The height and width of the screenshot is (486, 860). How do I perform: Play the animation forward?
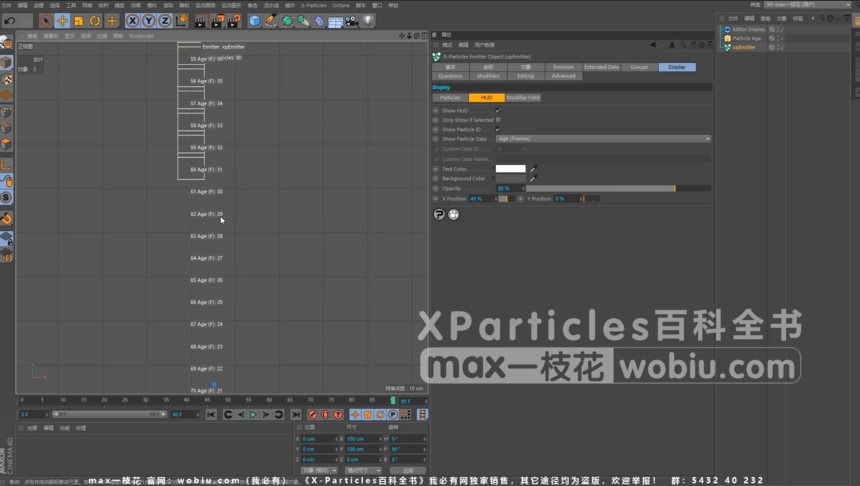click(253, 415)
